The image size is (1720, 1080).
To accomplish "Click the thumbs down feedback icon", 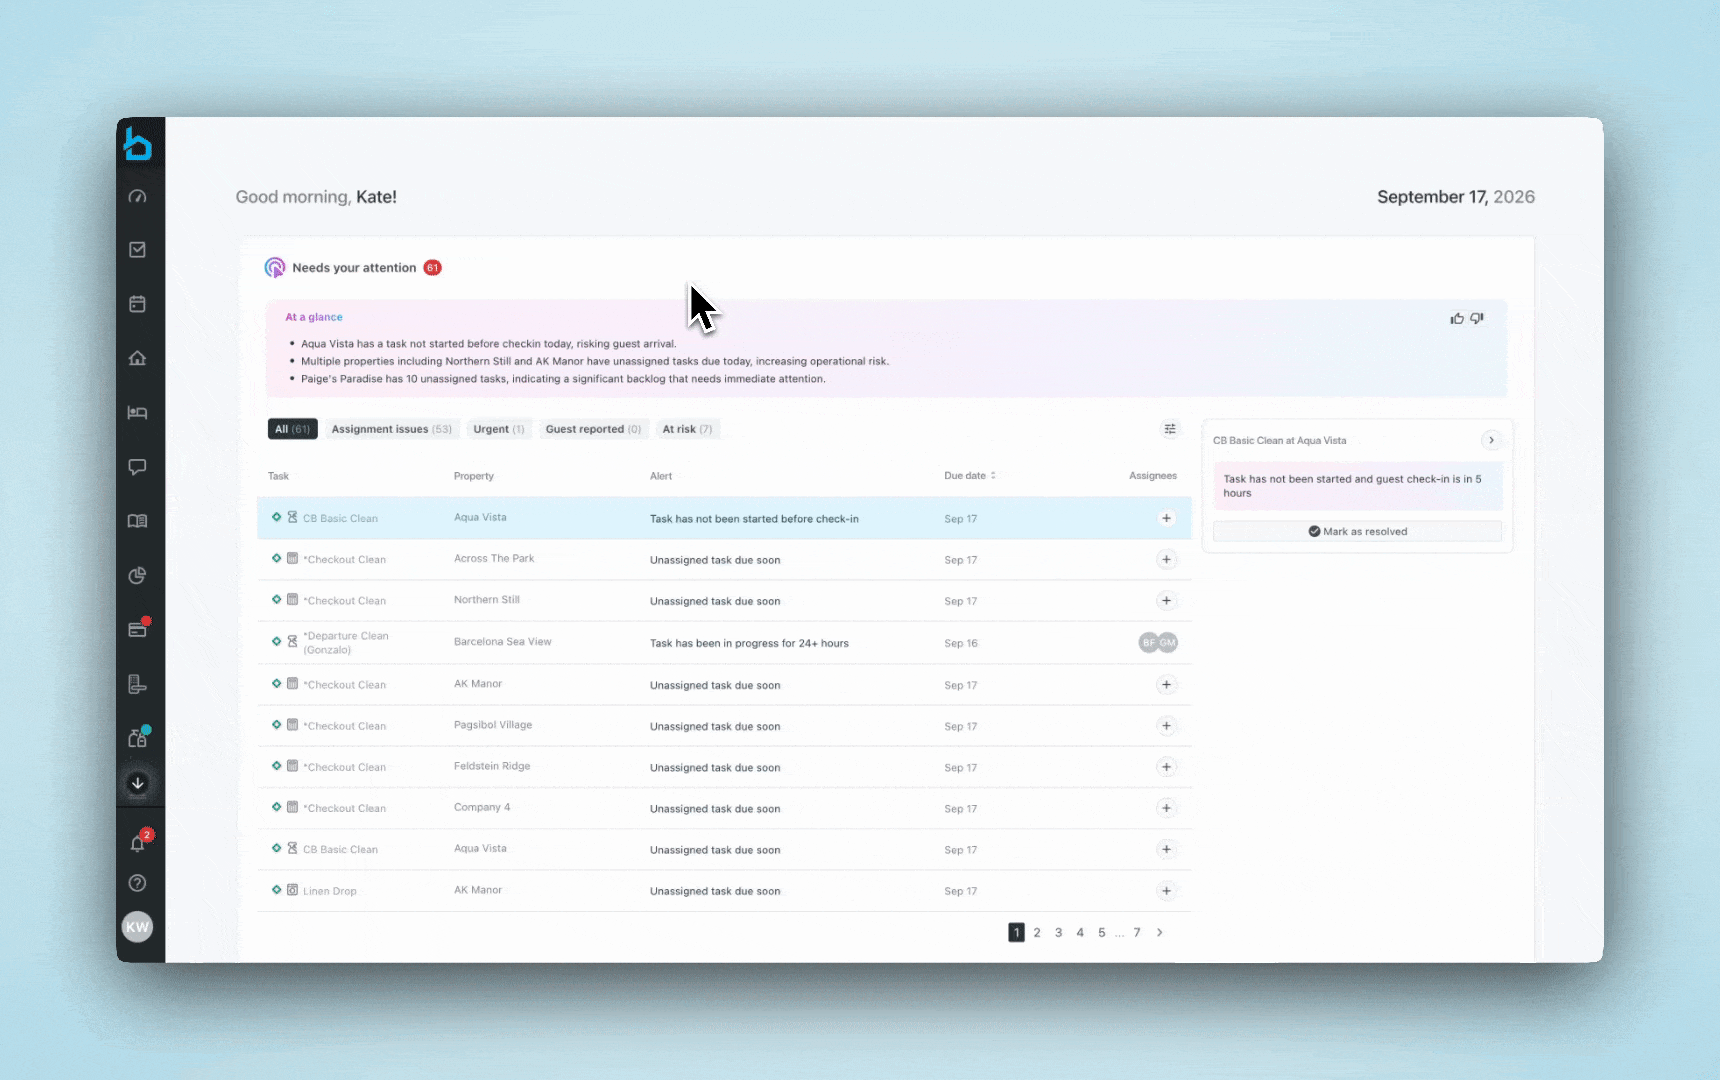I will (x=1477, y=318).
